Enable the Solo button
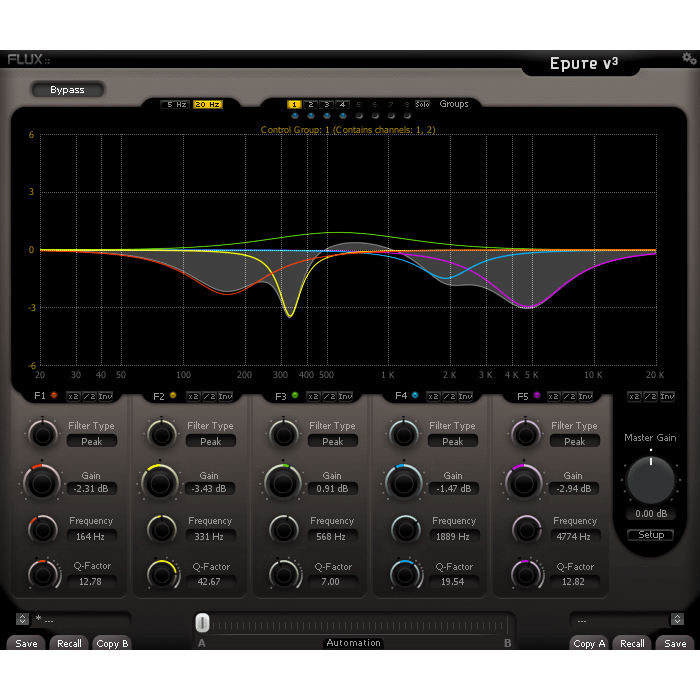Screen dimensions: 700x700 422,104
